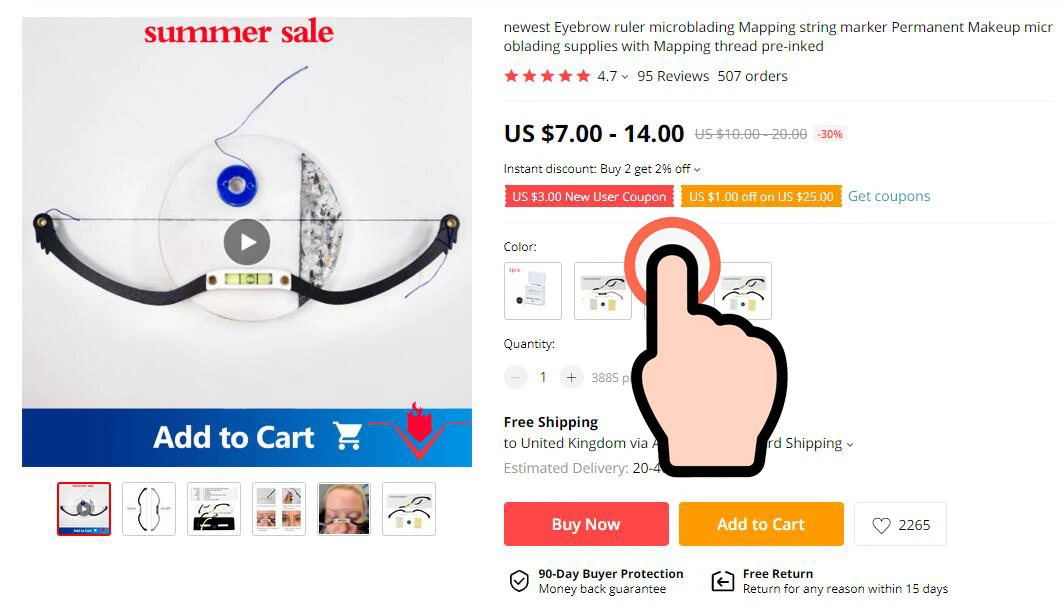Screen dimensions: 1063x607
Task: Click the Buyer Protection shield icon
Action: pyautogui.click(x=519, y=581)
